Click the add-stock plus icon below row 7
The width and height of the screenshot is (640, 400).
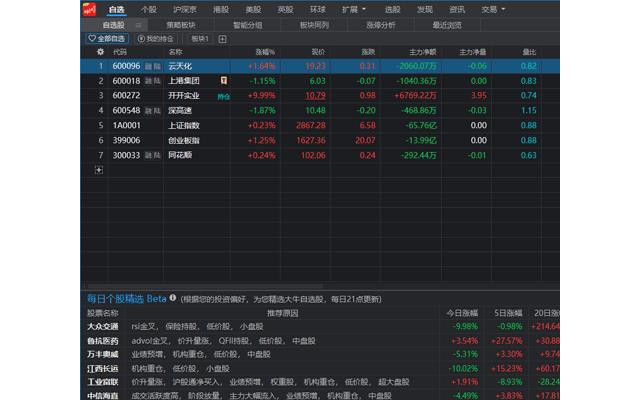(99, 170)
